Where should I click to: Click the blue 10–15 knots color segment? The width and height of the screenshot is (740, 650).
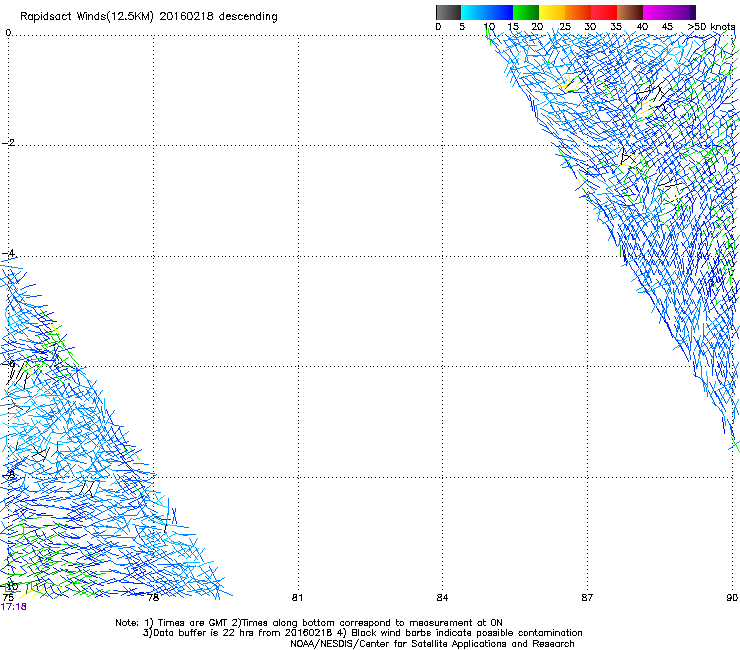(500, 12)
